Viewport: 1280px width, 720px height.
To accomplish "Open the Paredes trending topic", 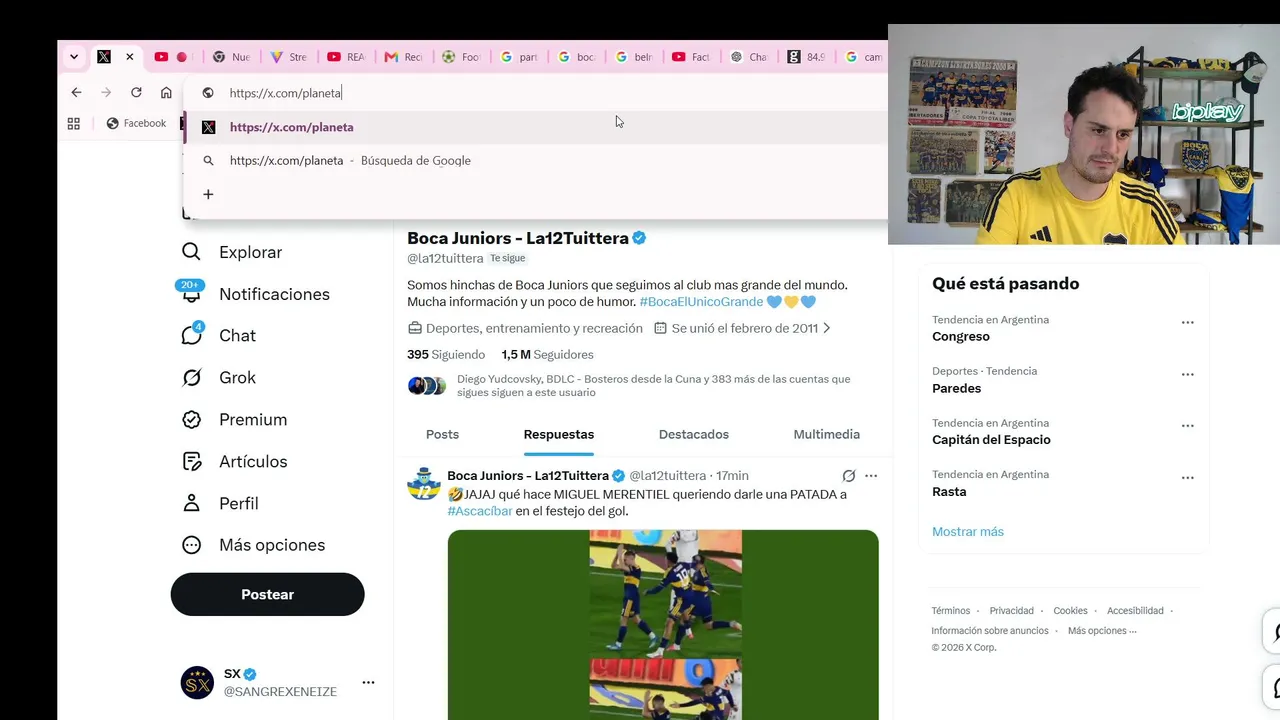I will pos(957,388).
